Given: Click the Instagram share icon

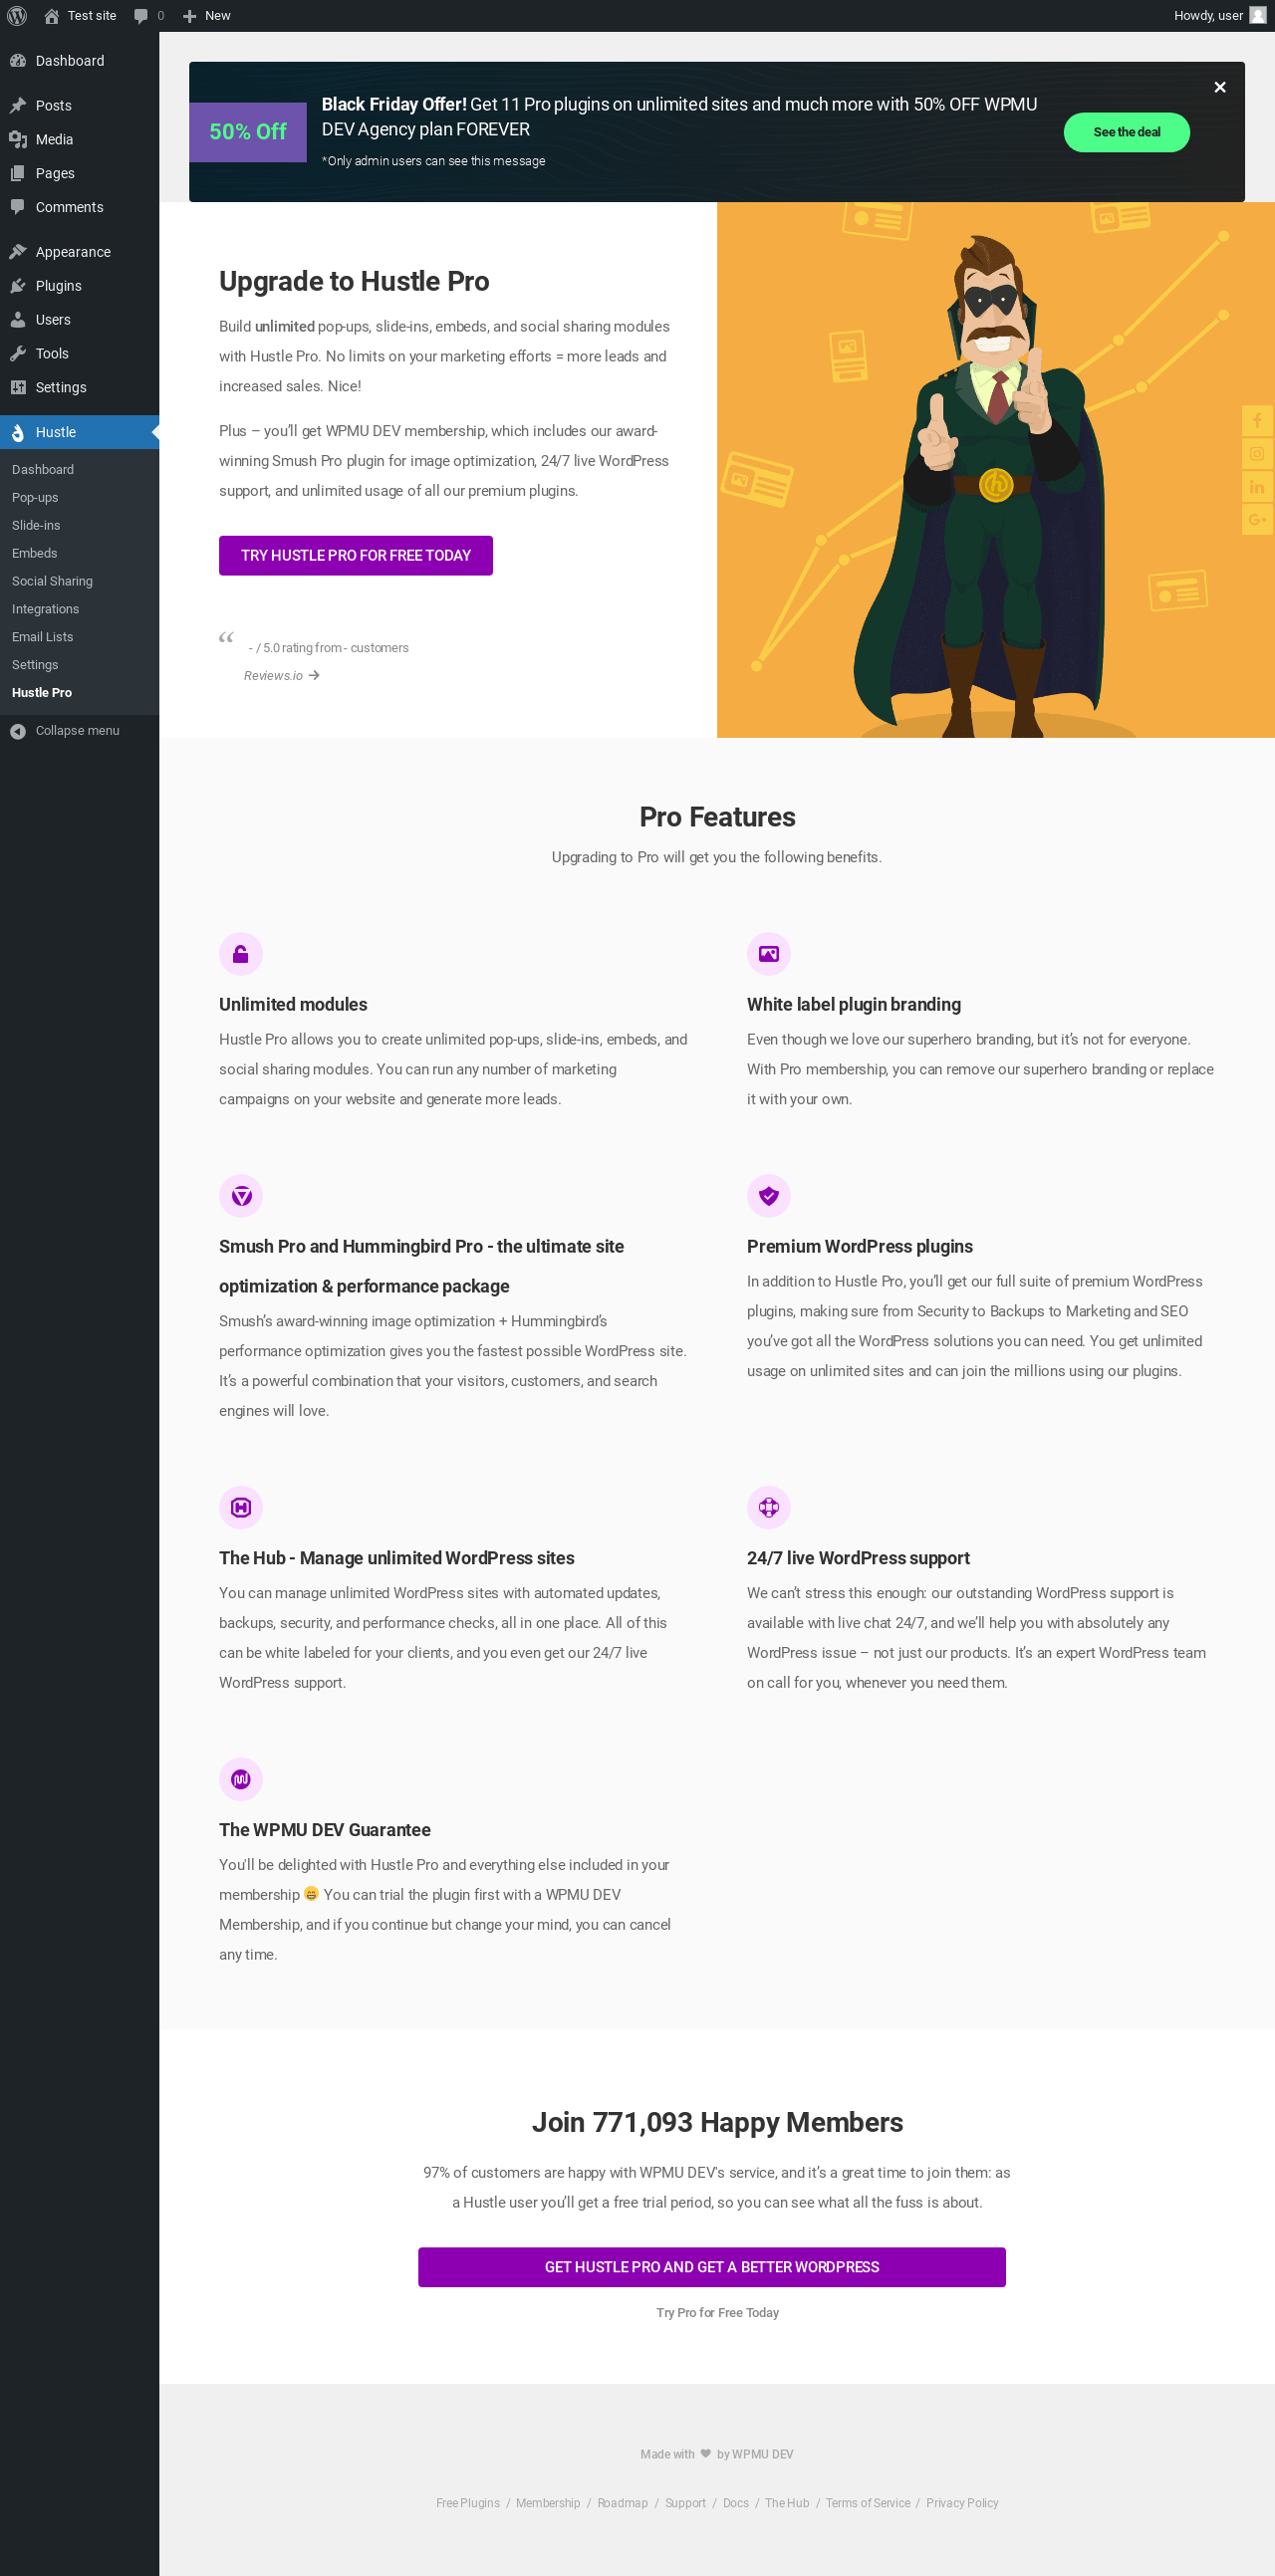Looking at the screenshot, I should click(x=1257, y=454).
